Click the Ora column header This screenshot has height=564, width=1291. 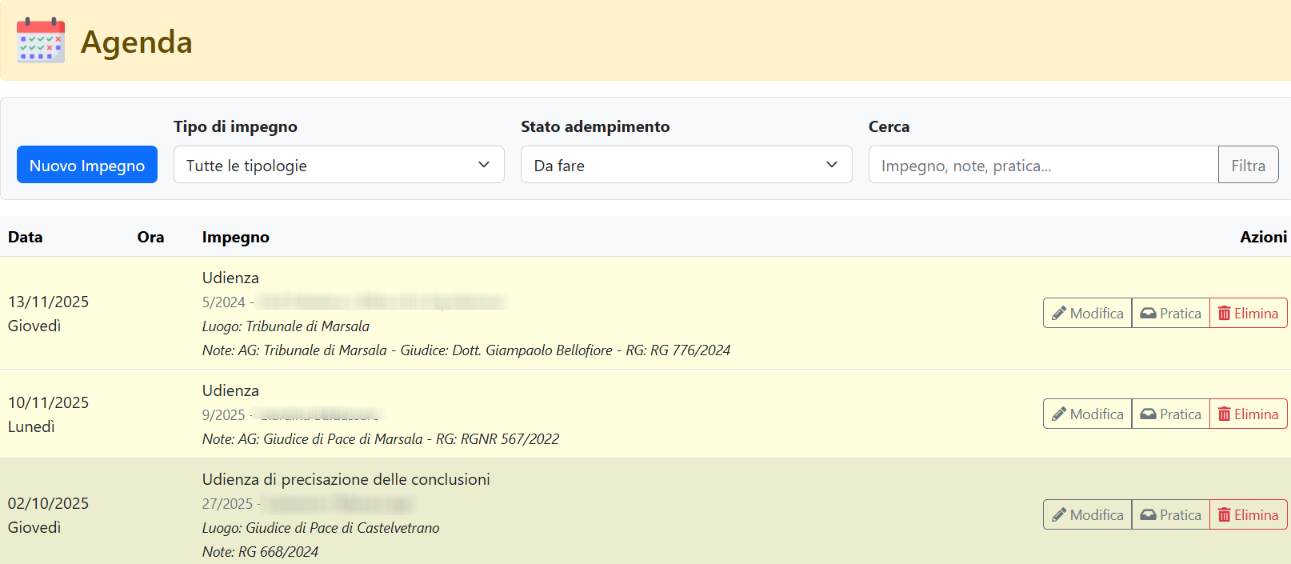(x=150, y=237)
